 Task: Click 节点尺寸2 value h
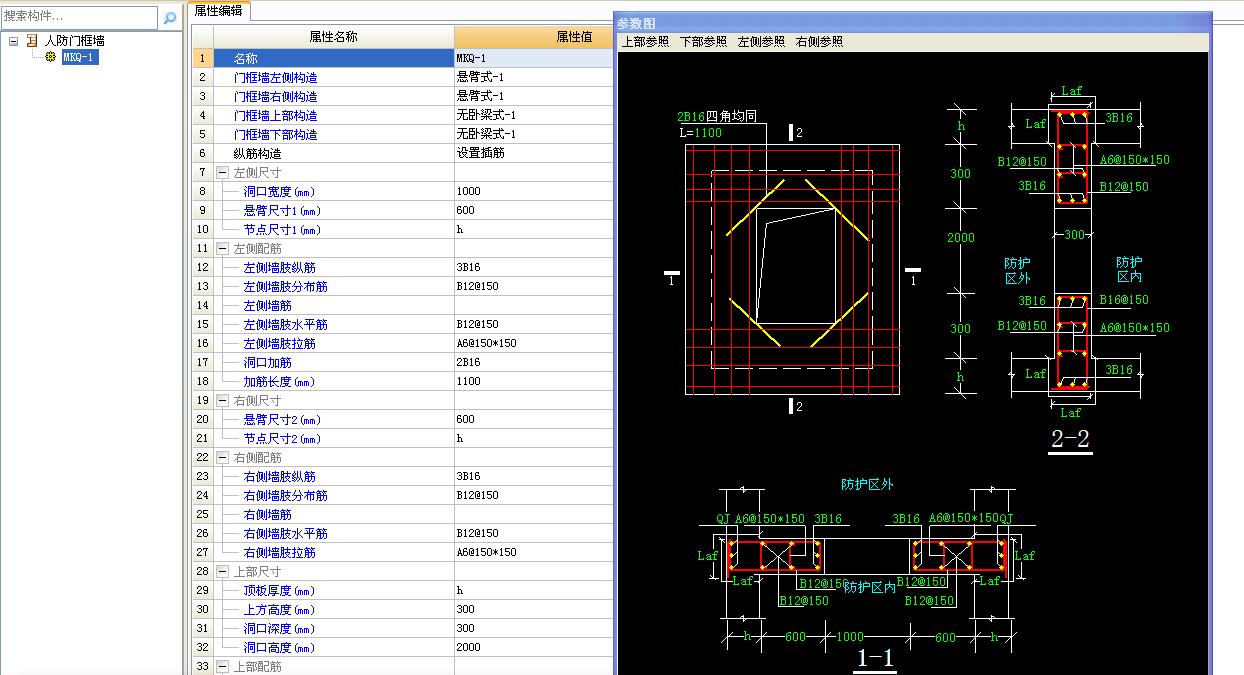(534, 439)
